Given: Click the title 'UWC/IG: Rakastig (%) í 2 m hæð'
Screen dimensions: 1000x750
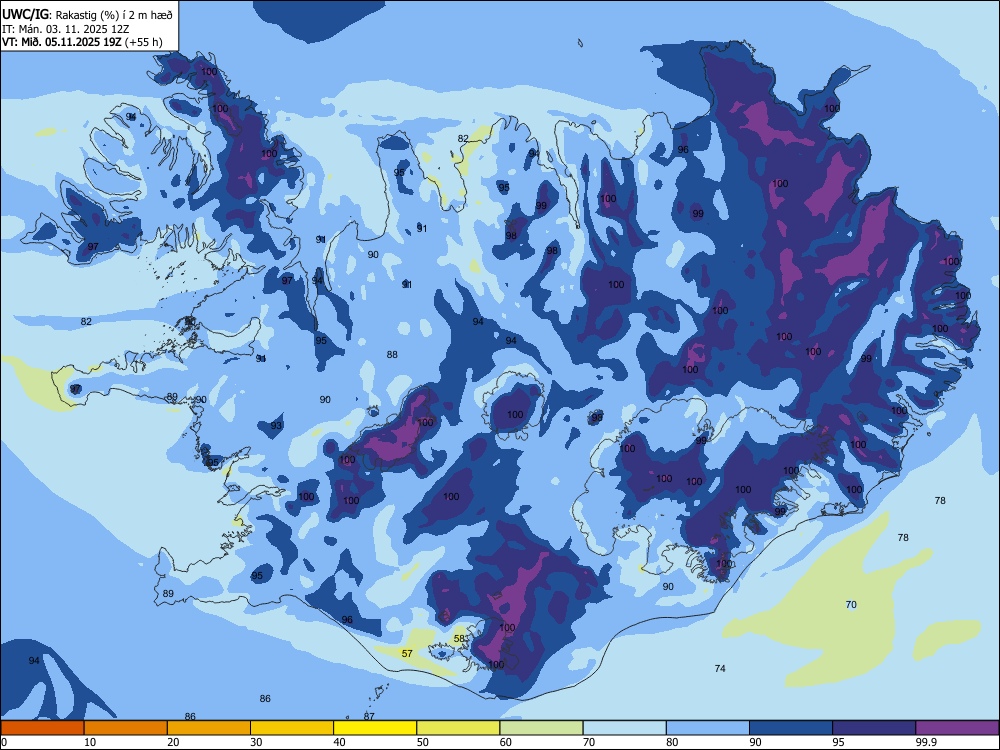Looking at the screenshot, I should click(x=87, y=15).
